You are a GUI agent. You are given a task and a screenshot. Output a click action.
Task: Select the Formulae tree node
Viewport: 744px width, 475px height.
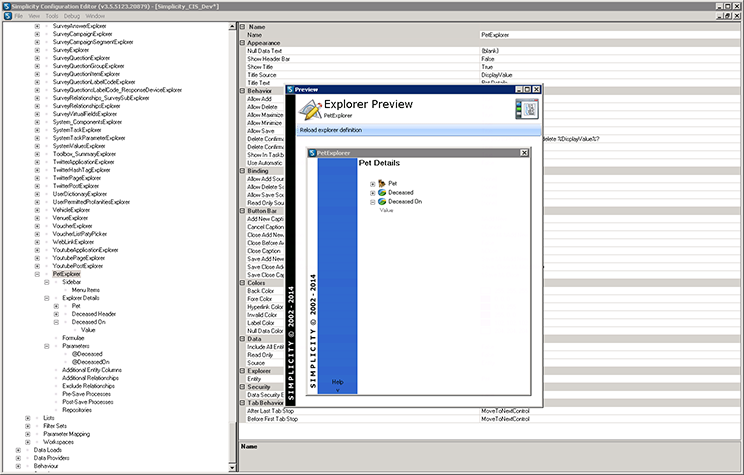73,338
